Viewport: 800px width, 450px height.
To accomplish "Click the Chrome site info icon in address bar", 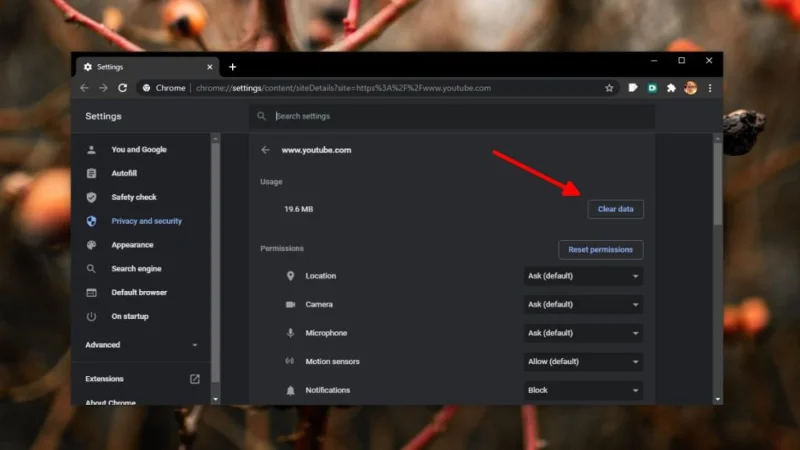I will click(146, 88).
